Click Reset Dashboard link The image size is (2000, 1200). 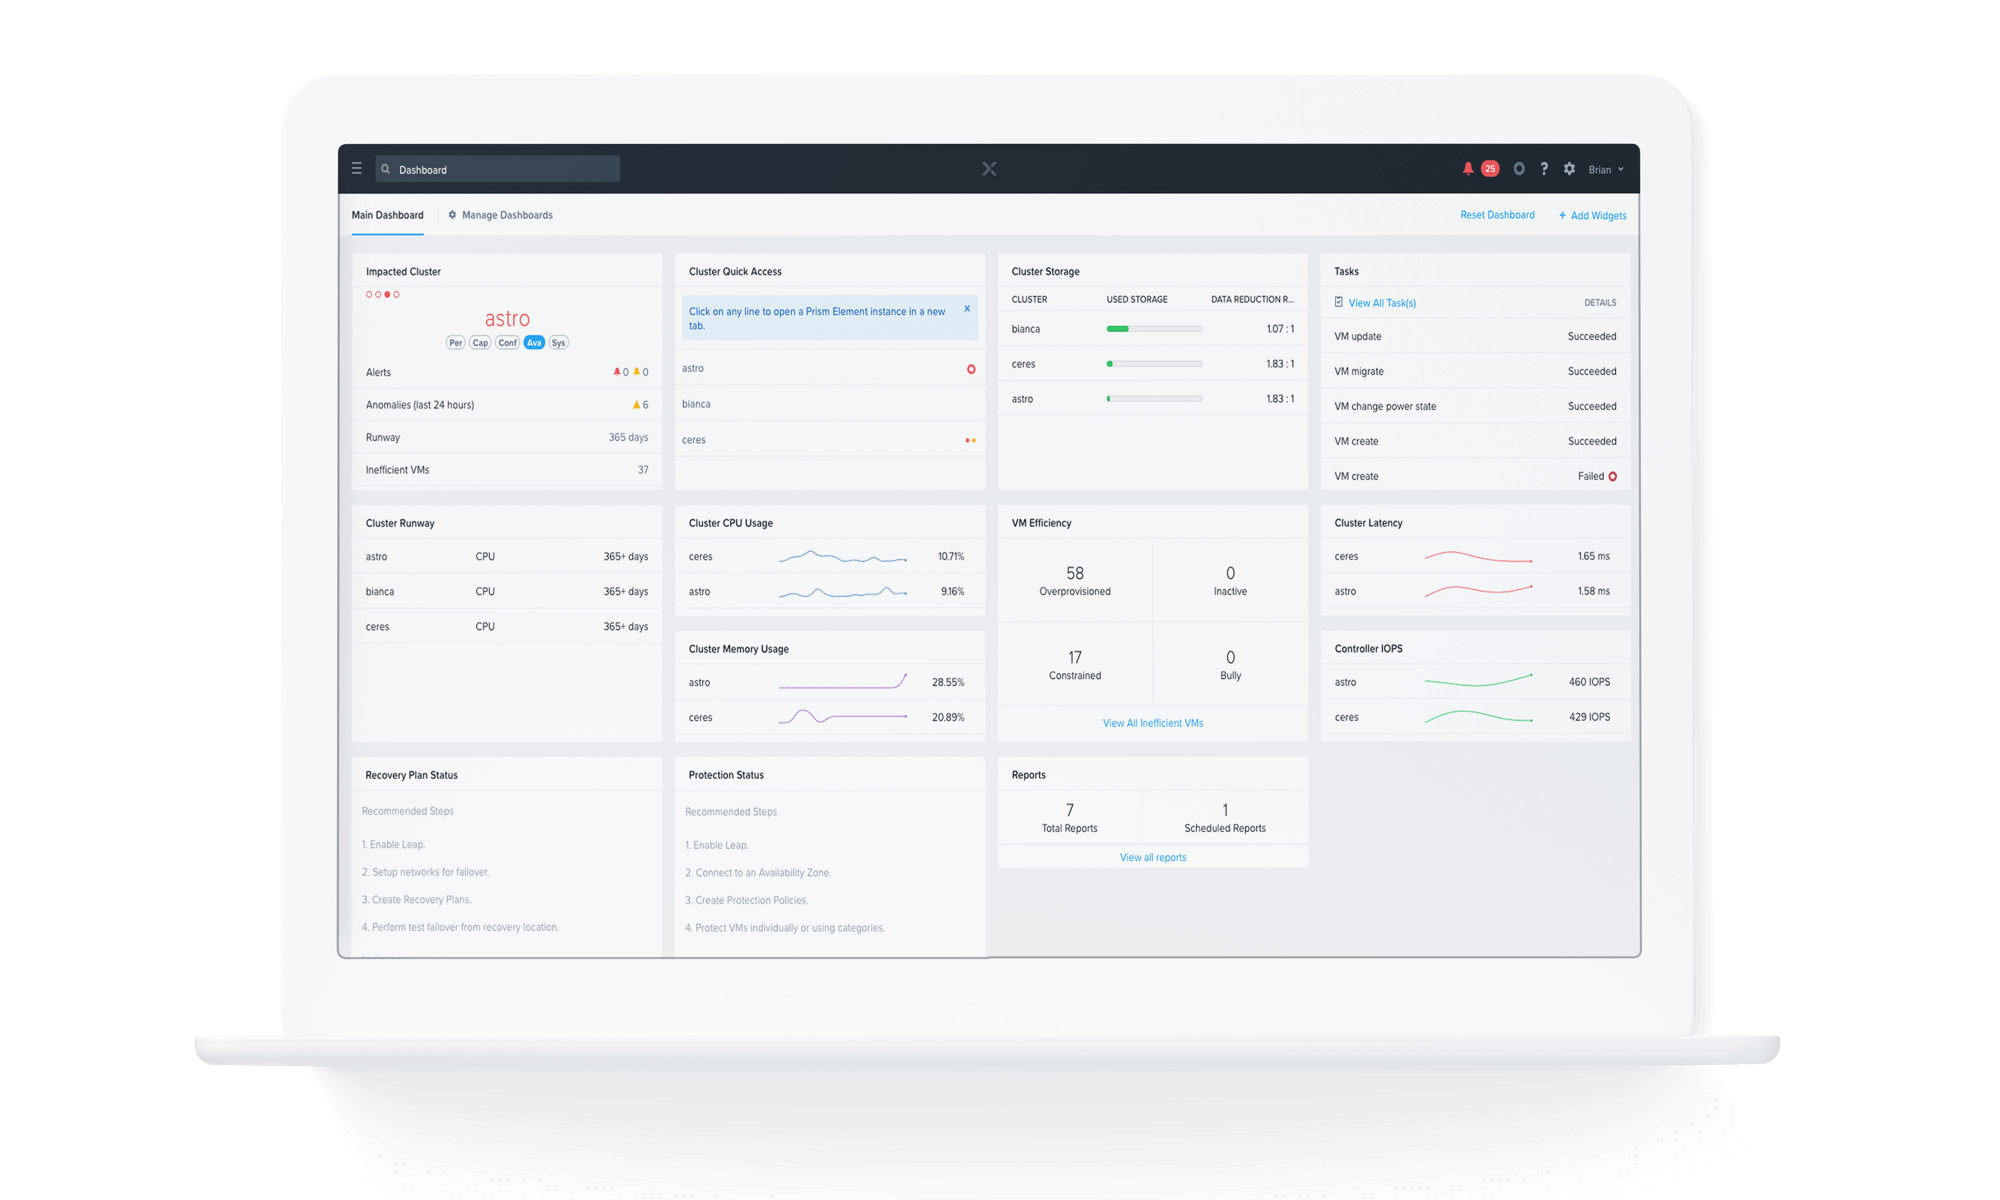[x=1497, y=215]
